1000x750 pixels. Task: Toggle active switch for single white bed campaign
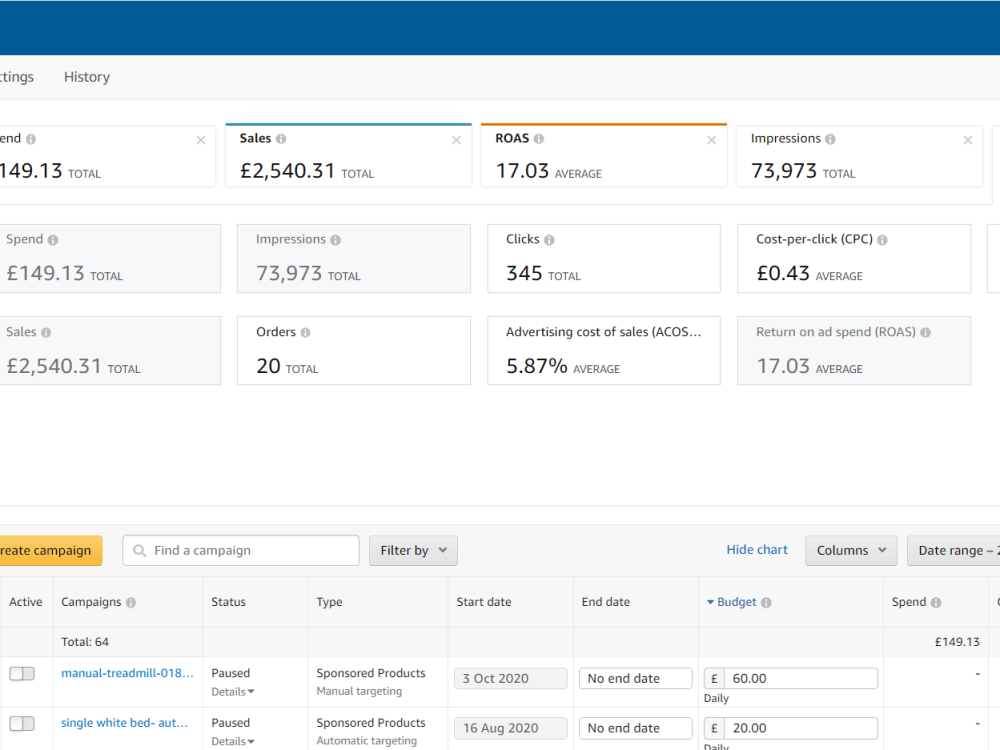[x=22, y=723]
